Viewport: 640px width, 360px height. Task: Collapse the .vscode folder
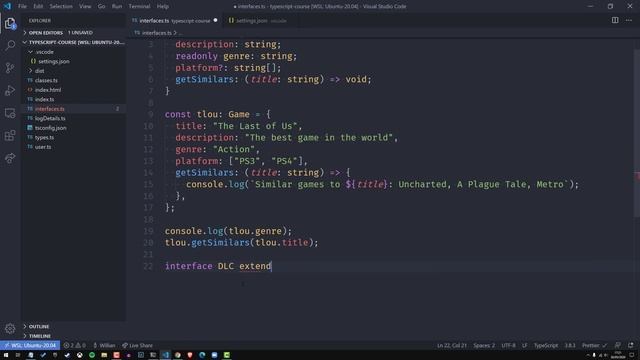73,52
